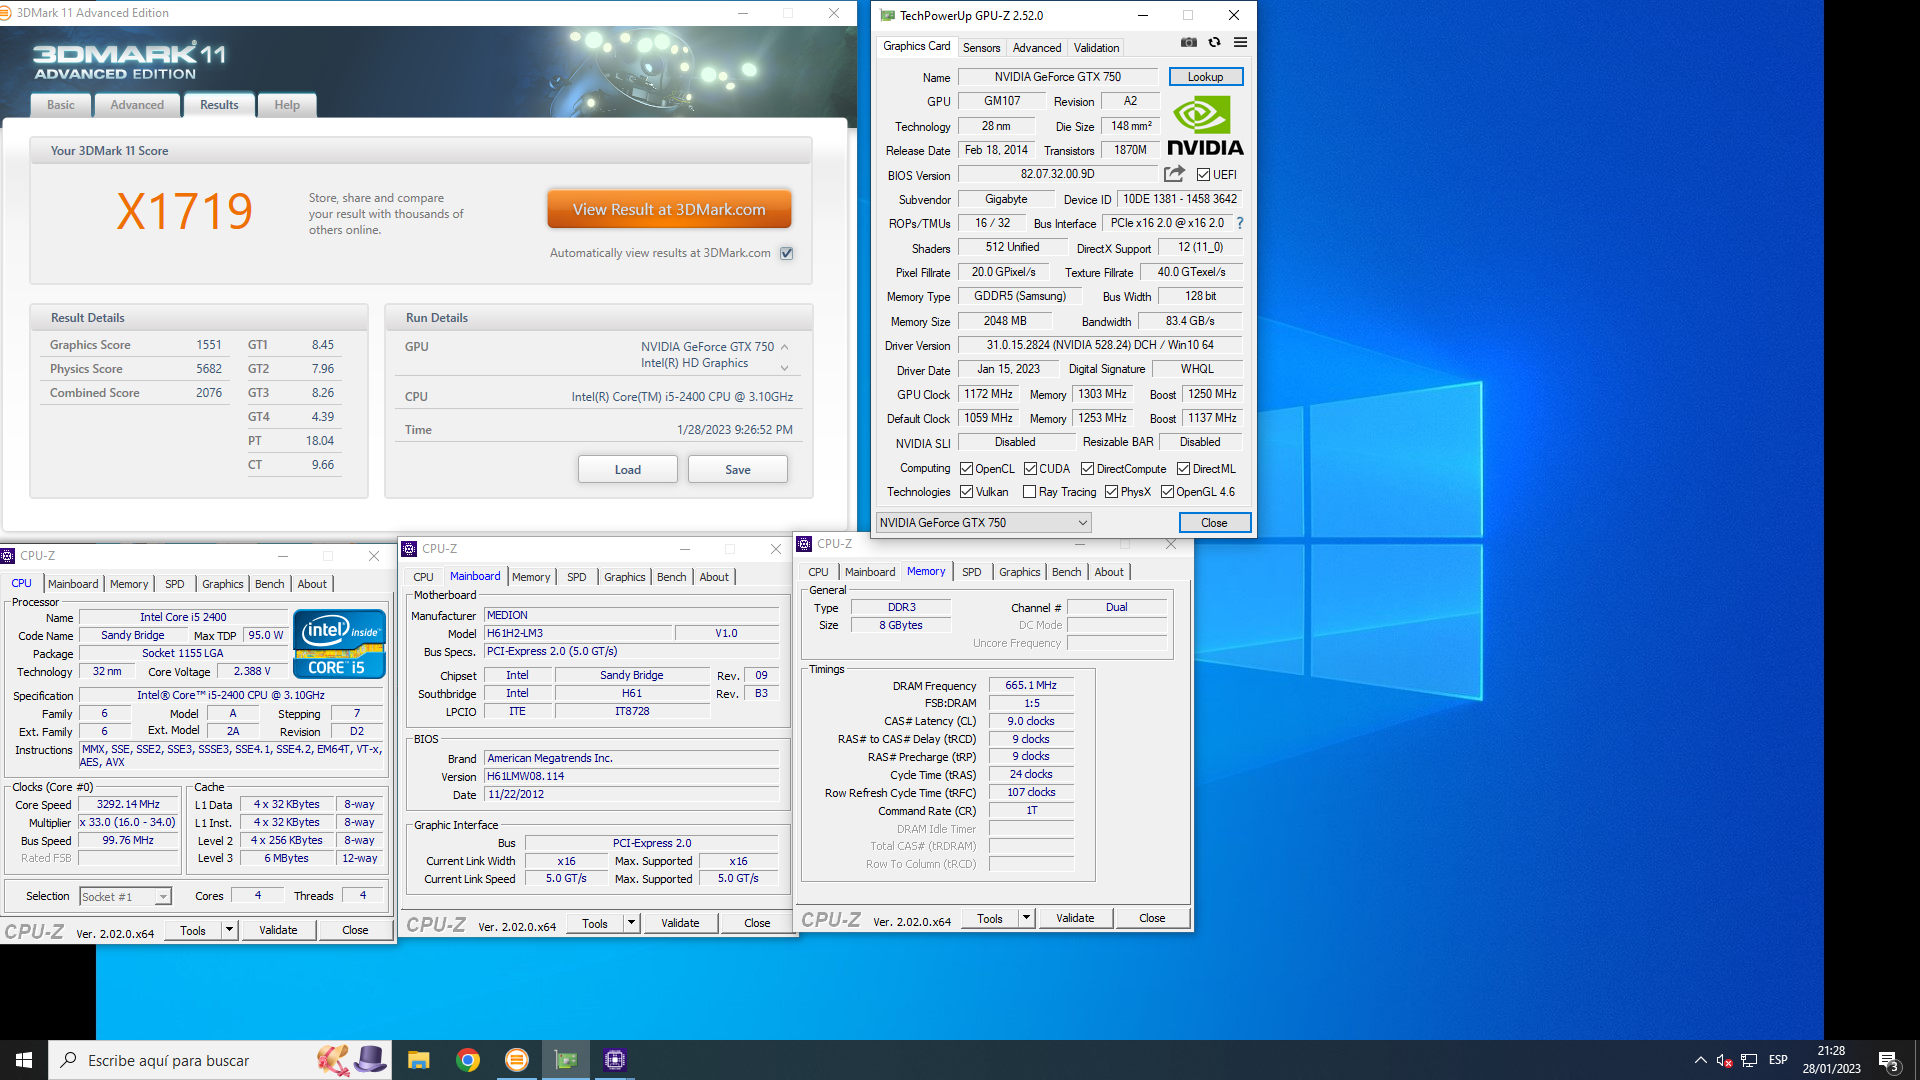
Task: Click GPU-Z title bar app icon
Action: (x=887, y=15)
